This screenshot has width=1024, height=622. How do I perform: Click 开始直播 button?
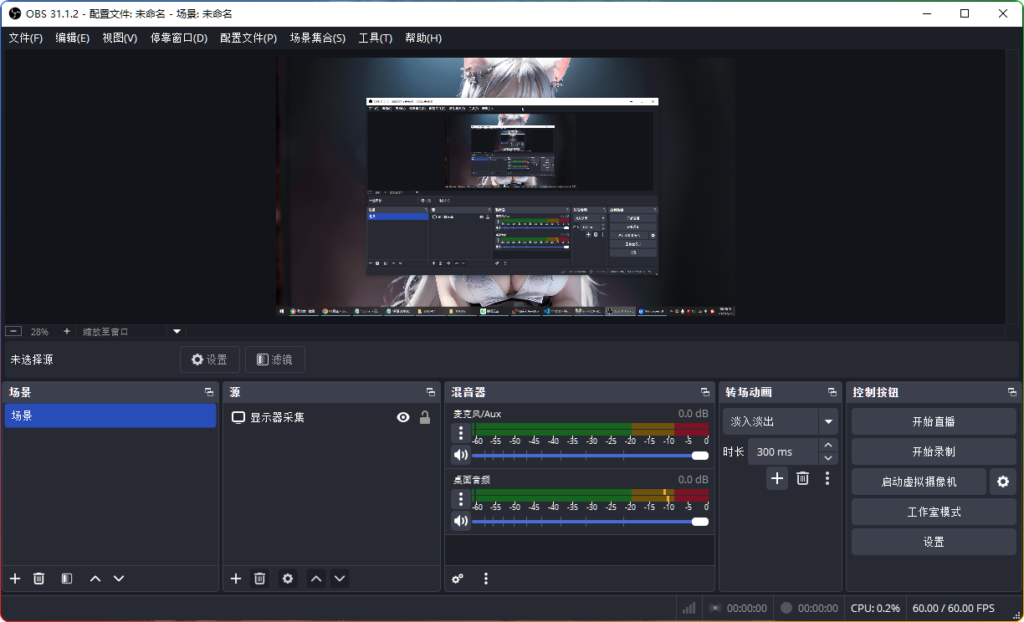[933, 421]
